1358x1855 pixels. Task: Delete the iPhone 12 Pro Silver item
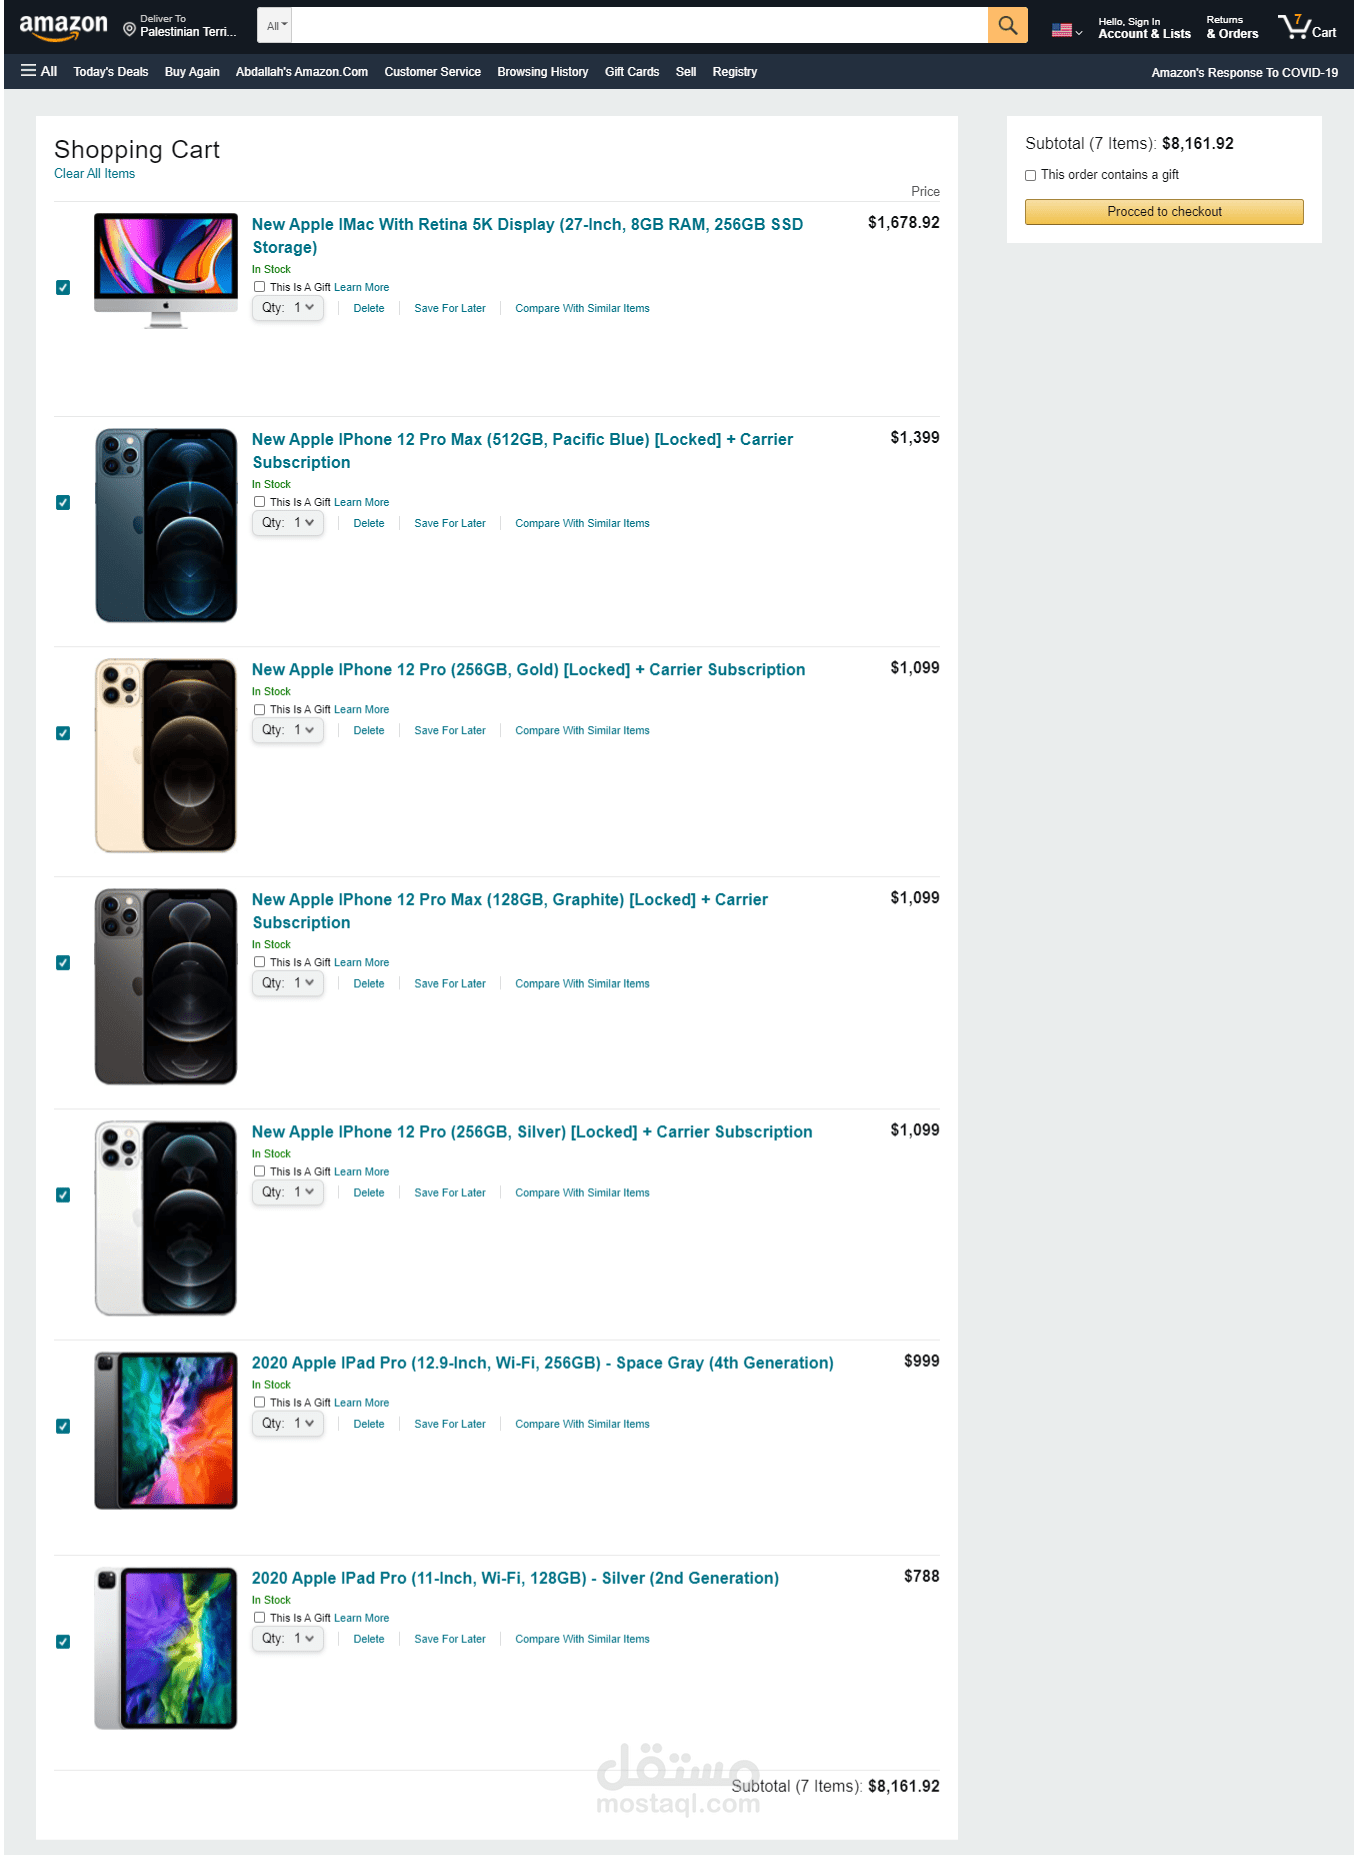(x=369, y=1193)
